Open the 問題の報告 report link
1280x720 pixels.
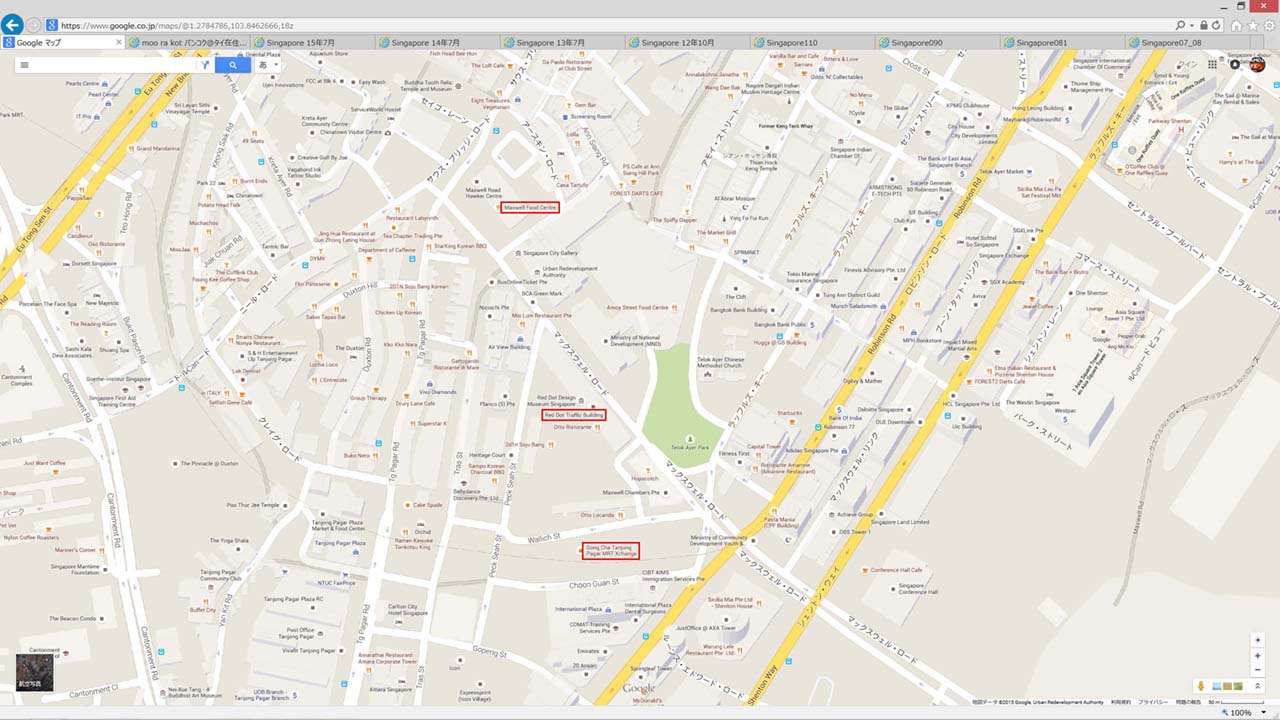pyautogui.click(x=1187, y=702)
